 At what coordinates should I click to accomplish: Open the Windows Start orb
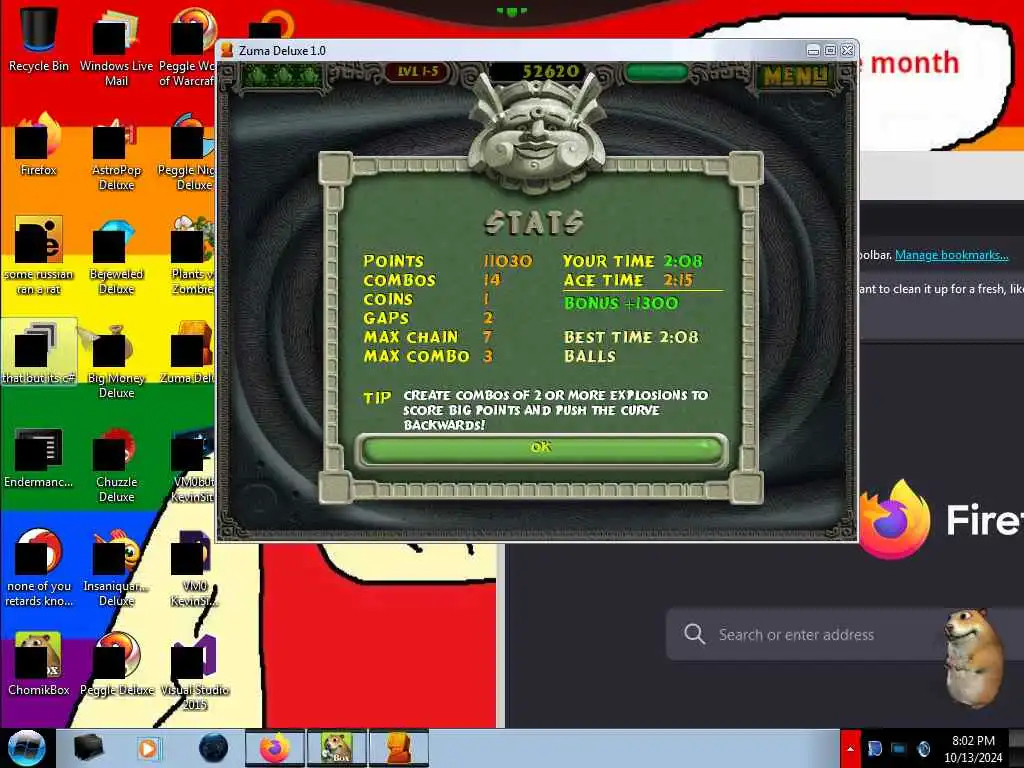[x=26, y=748]
